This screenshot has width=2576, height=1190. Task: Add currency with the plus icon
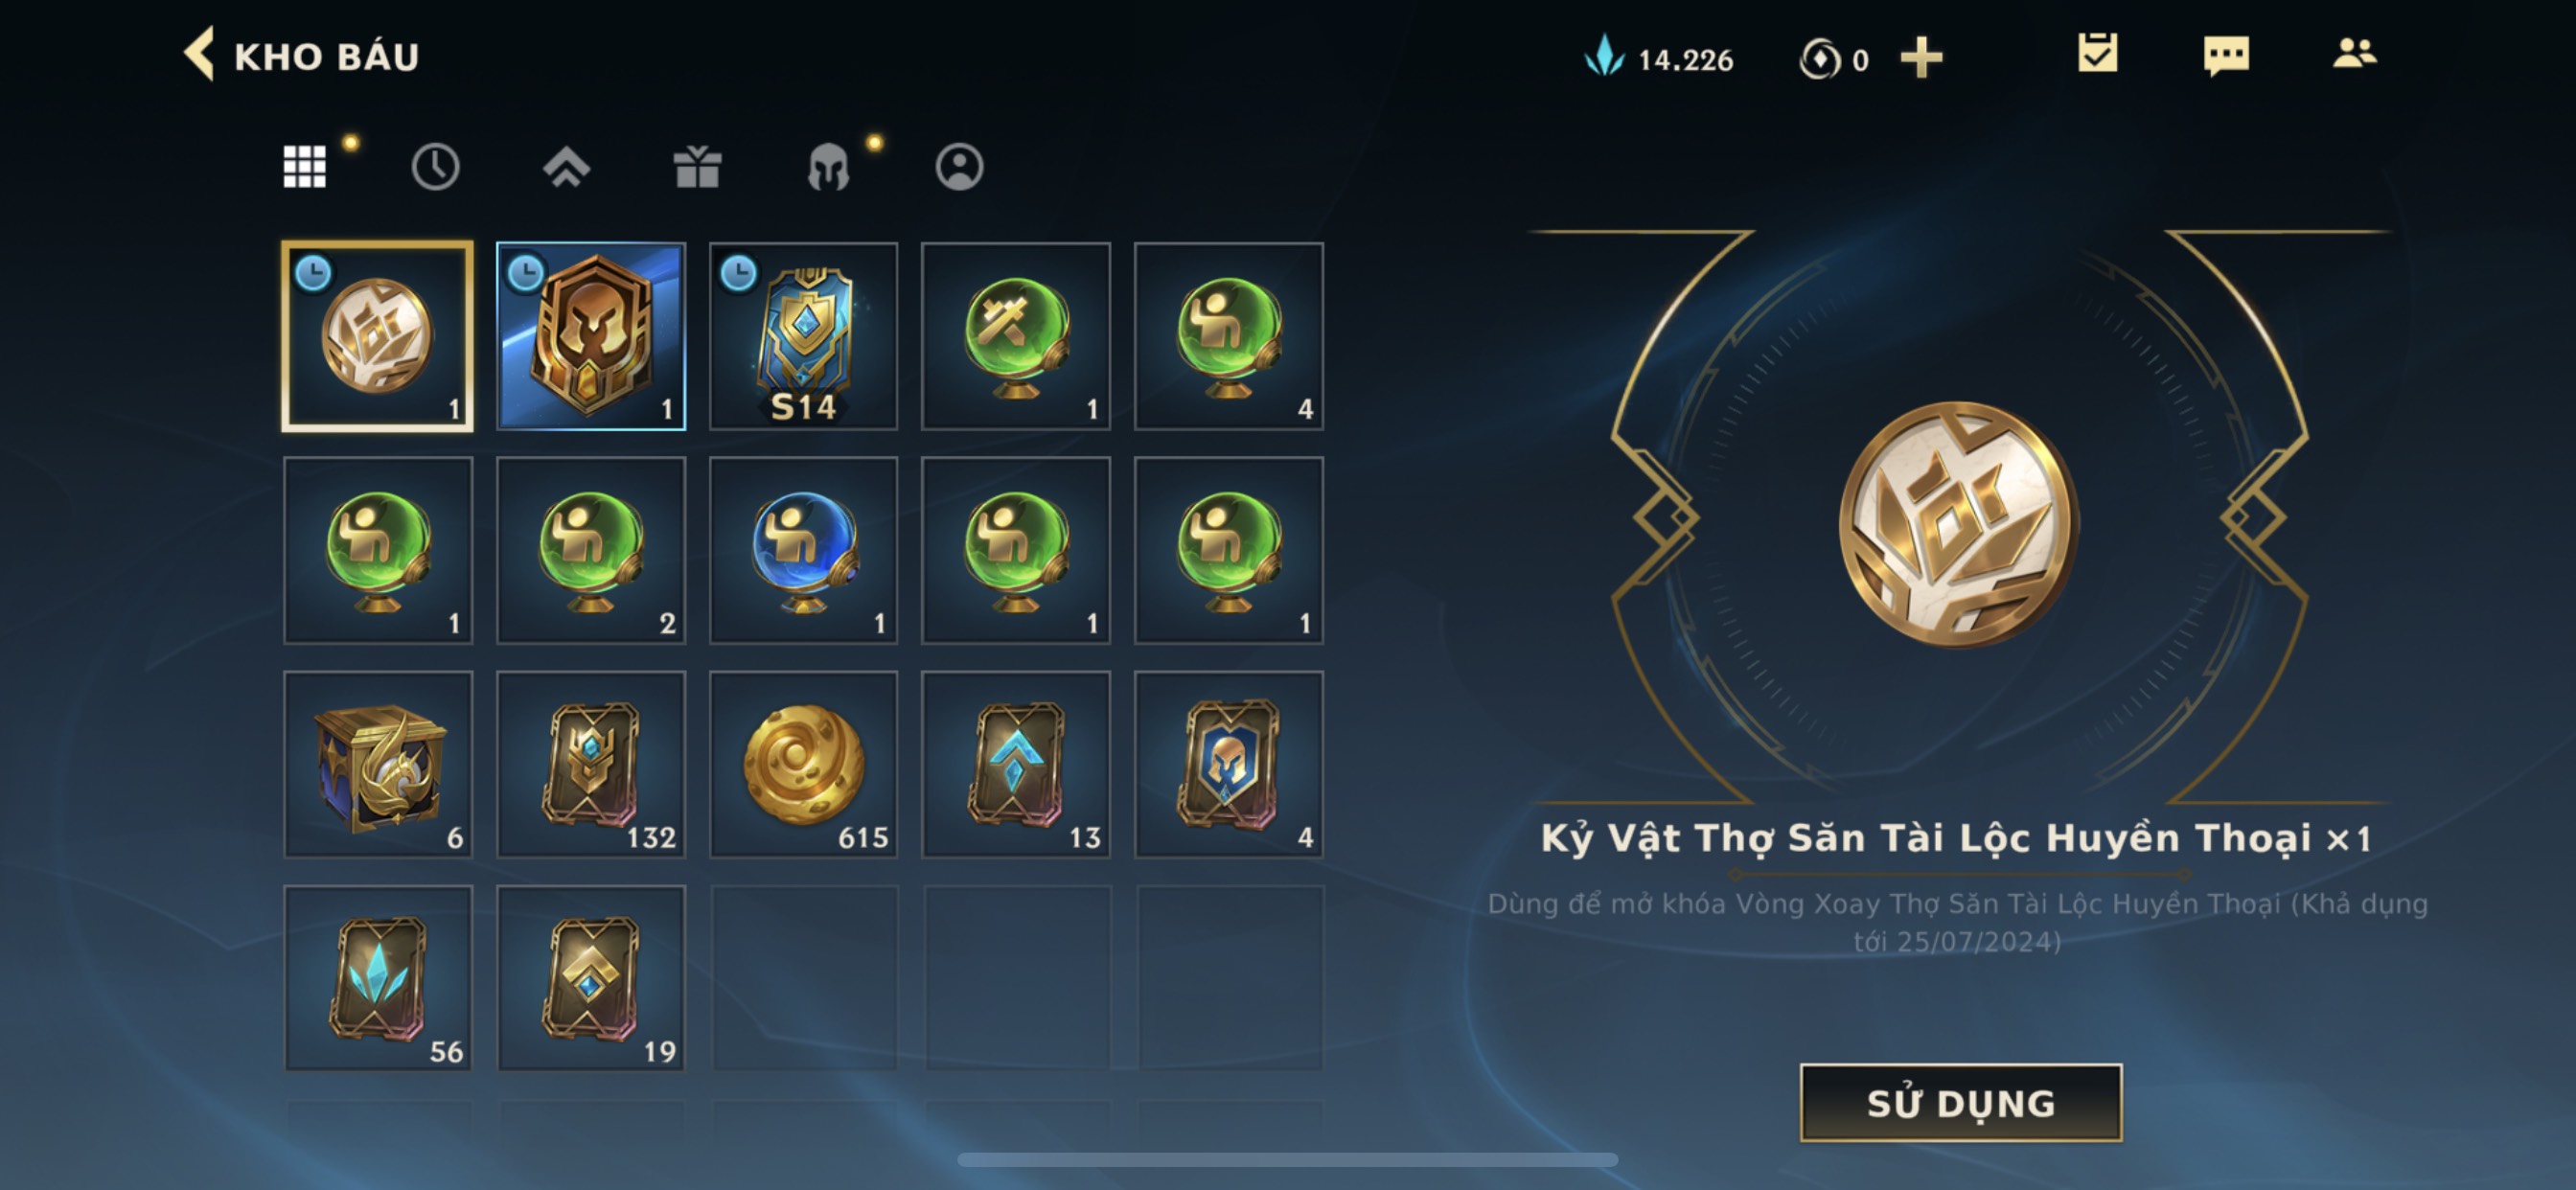tap(1921, 57)
